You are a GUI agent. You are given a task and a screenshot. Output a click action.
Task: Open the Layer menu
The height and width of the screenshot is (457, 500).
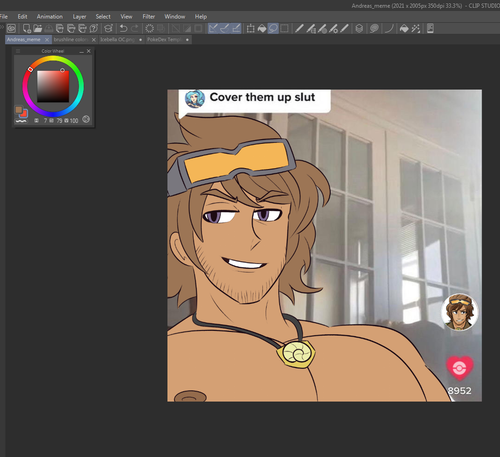(x=79, y=17)
